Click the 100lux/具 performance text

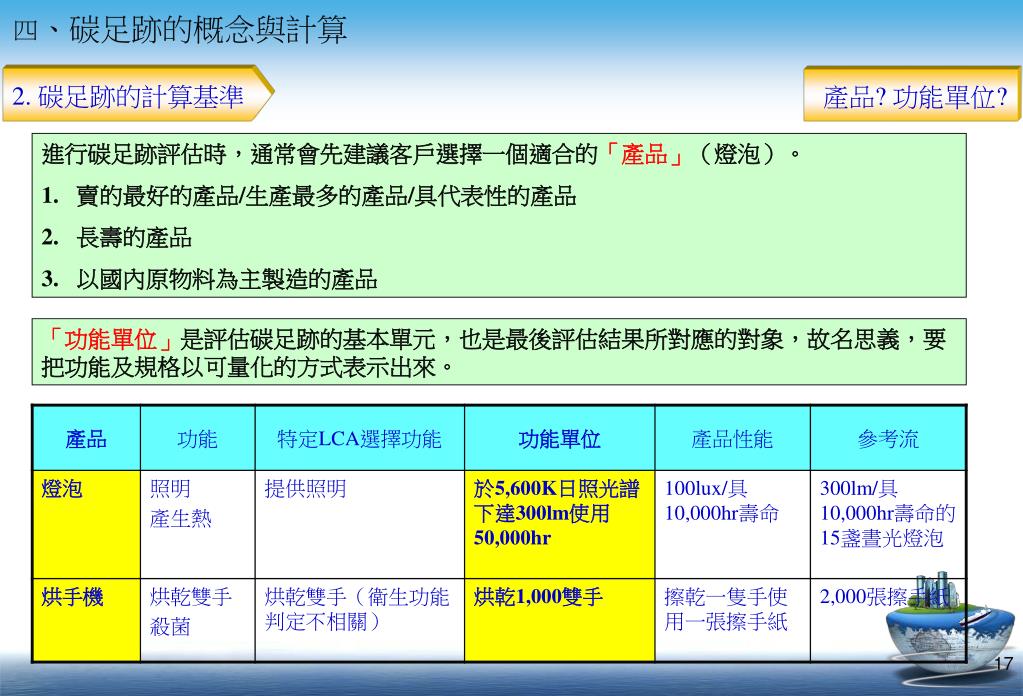[x=706, y=489]
